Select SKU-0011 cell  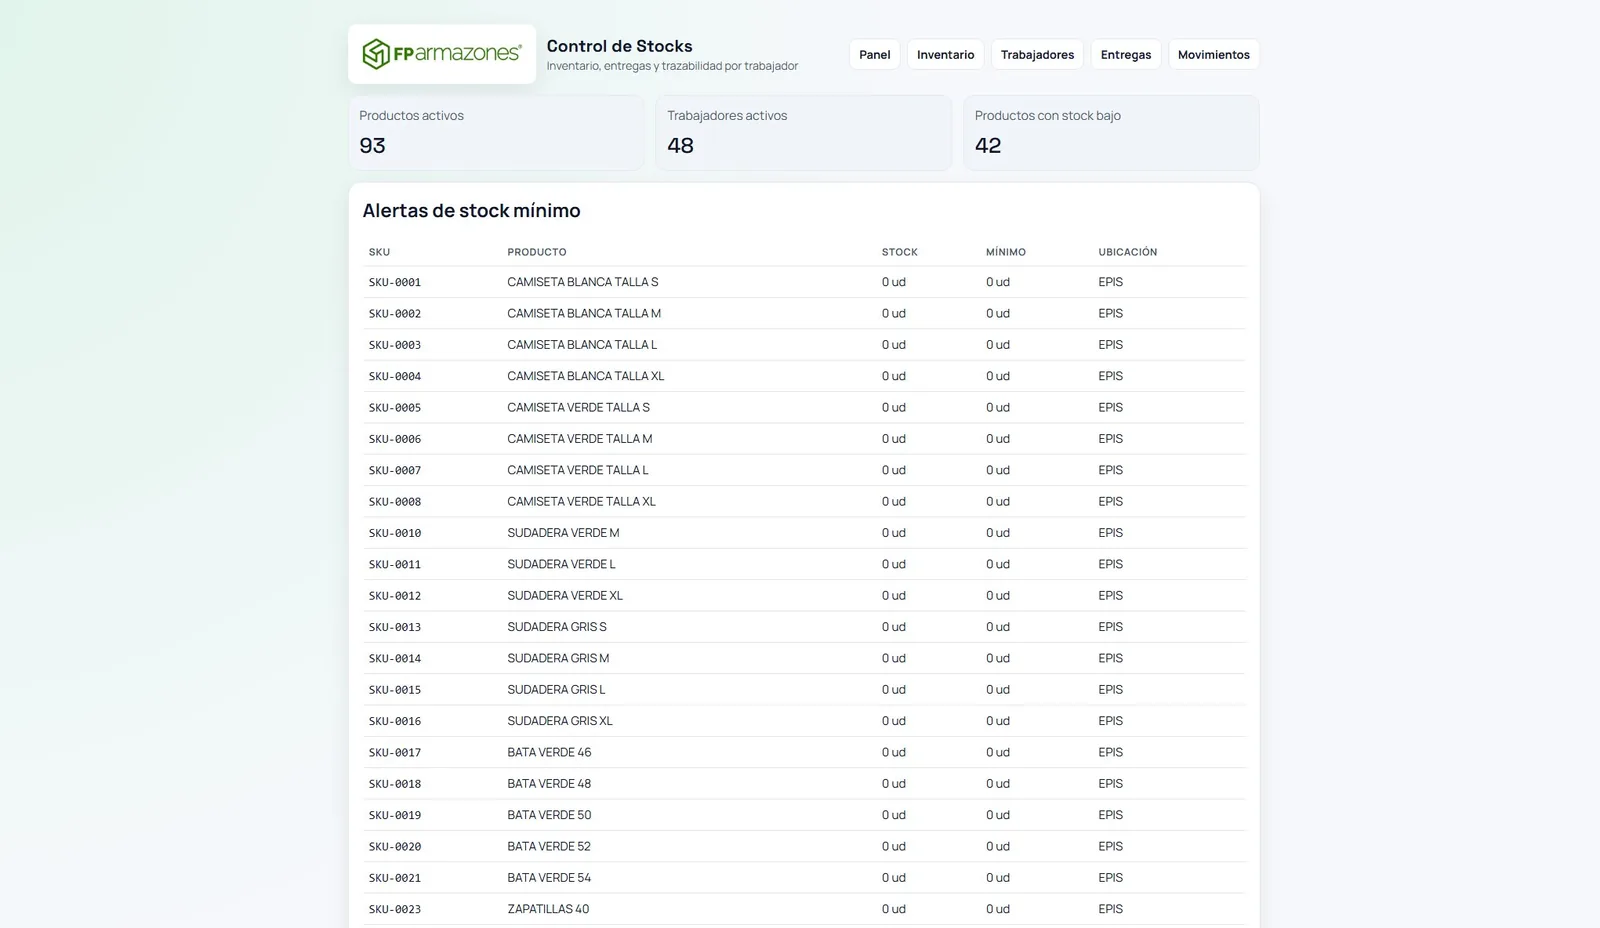click(394, 564)
